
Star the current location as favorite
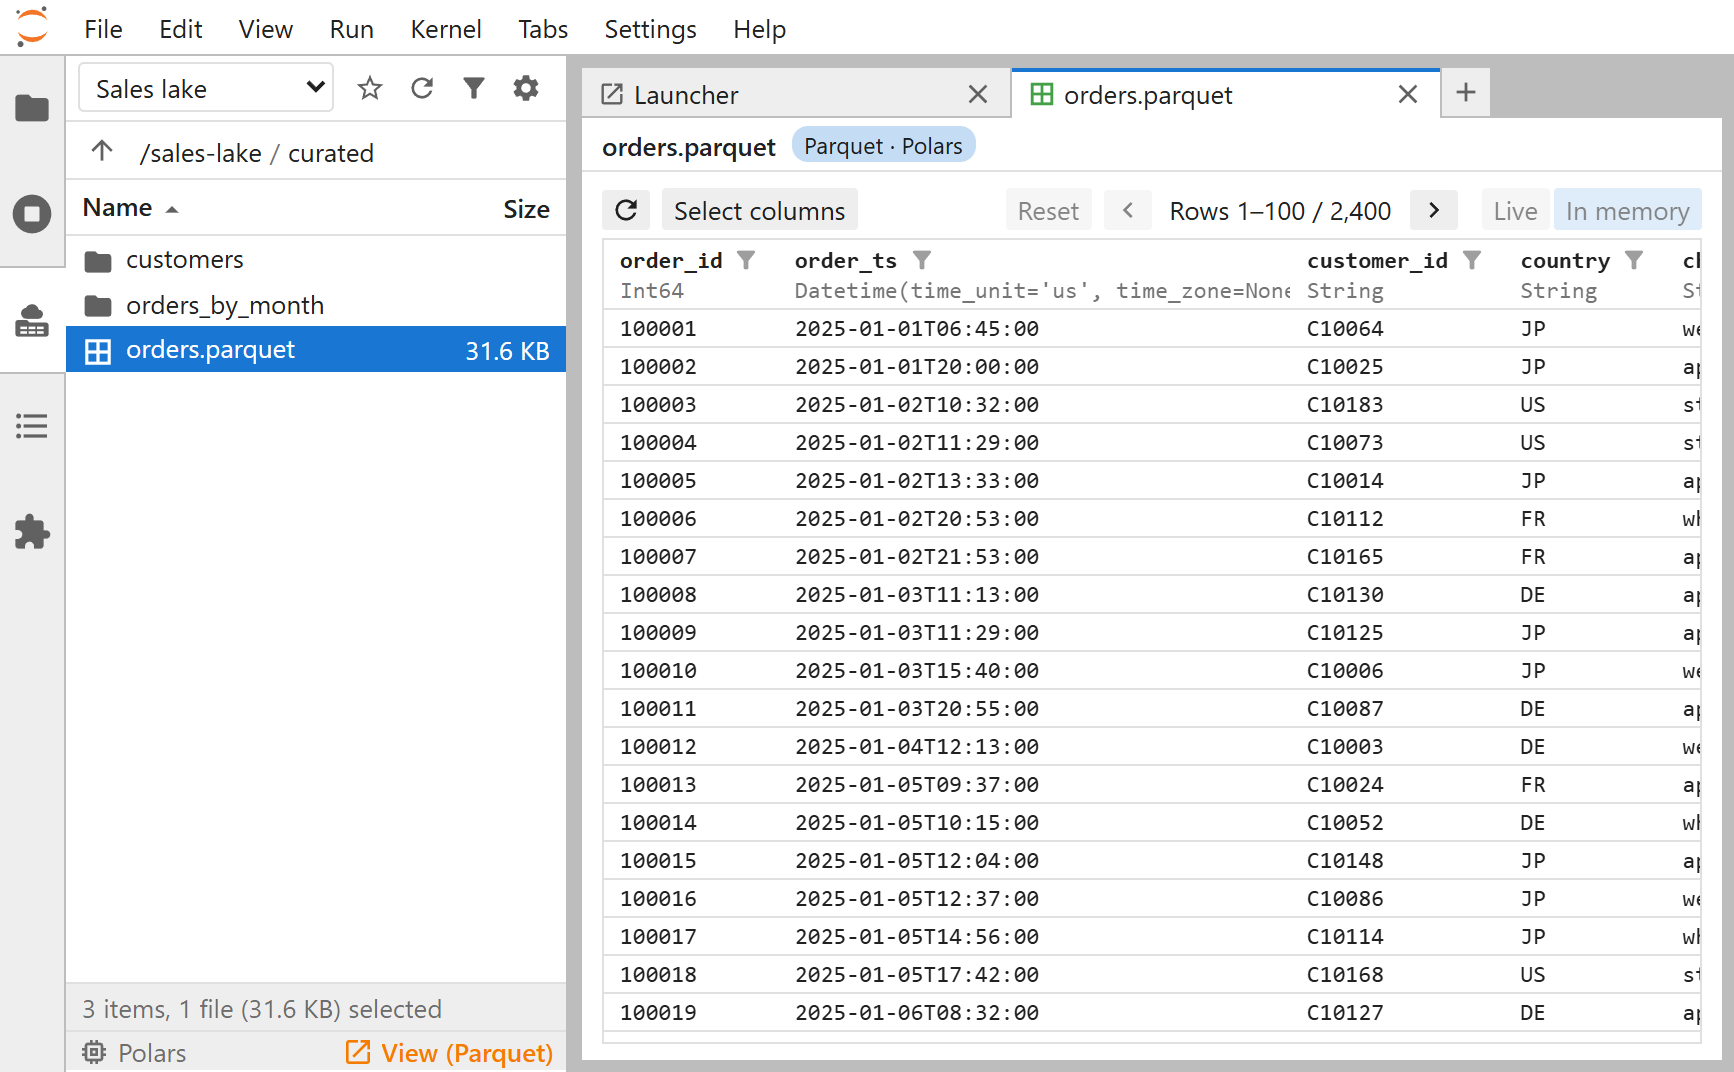[x=370, y=88]
